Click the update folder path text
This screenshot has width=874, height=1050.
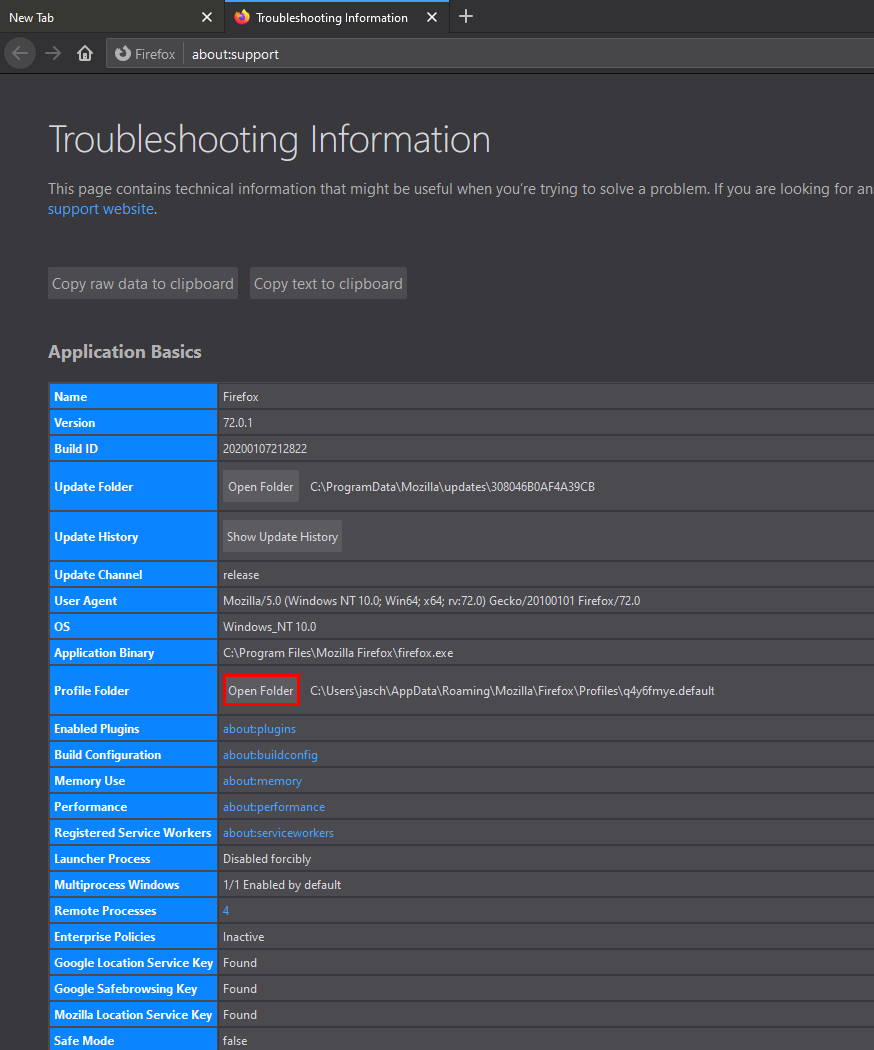pyautogui.click(x=452, y=487)
